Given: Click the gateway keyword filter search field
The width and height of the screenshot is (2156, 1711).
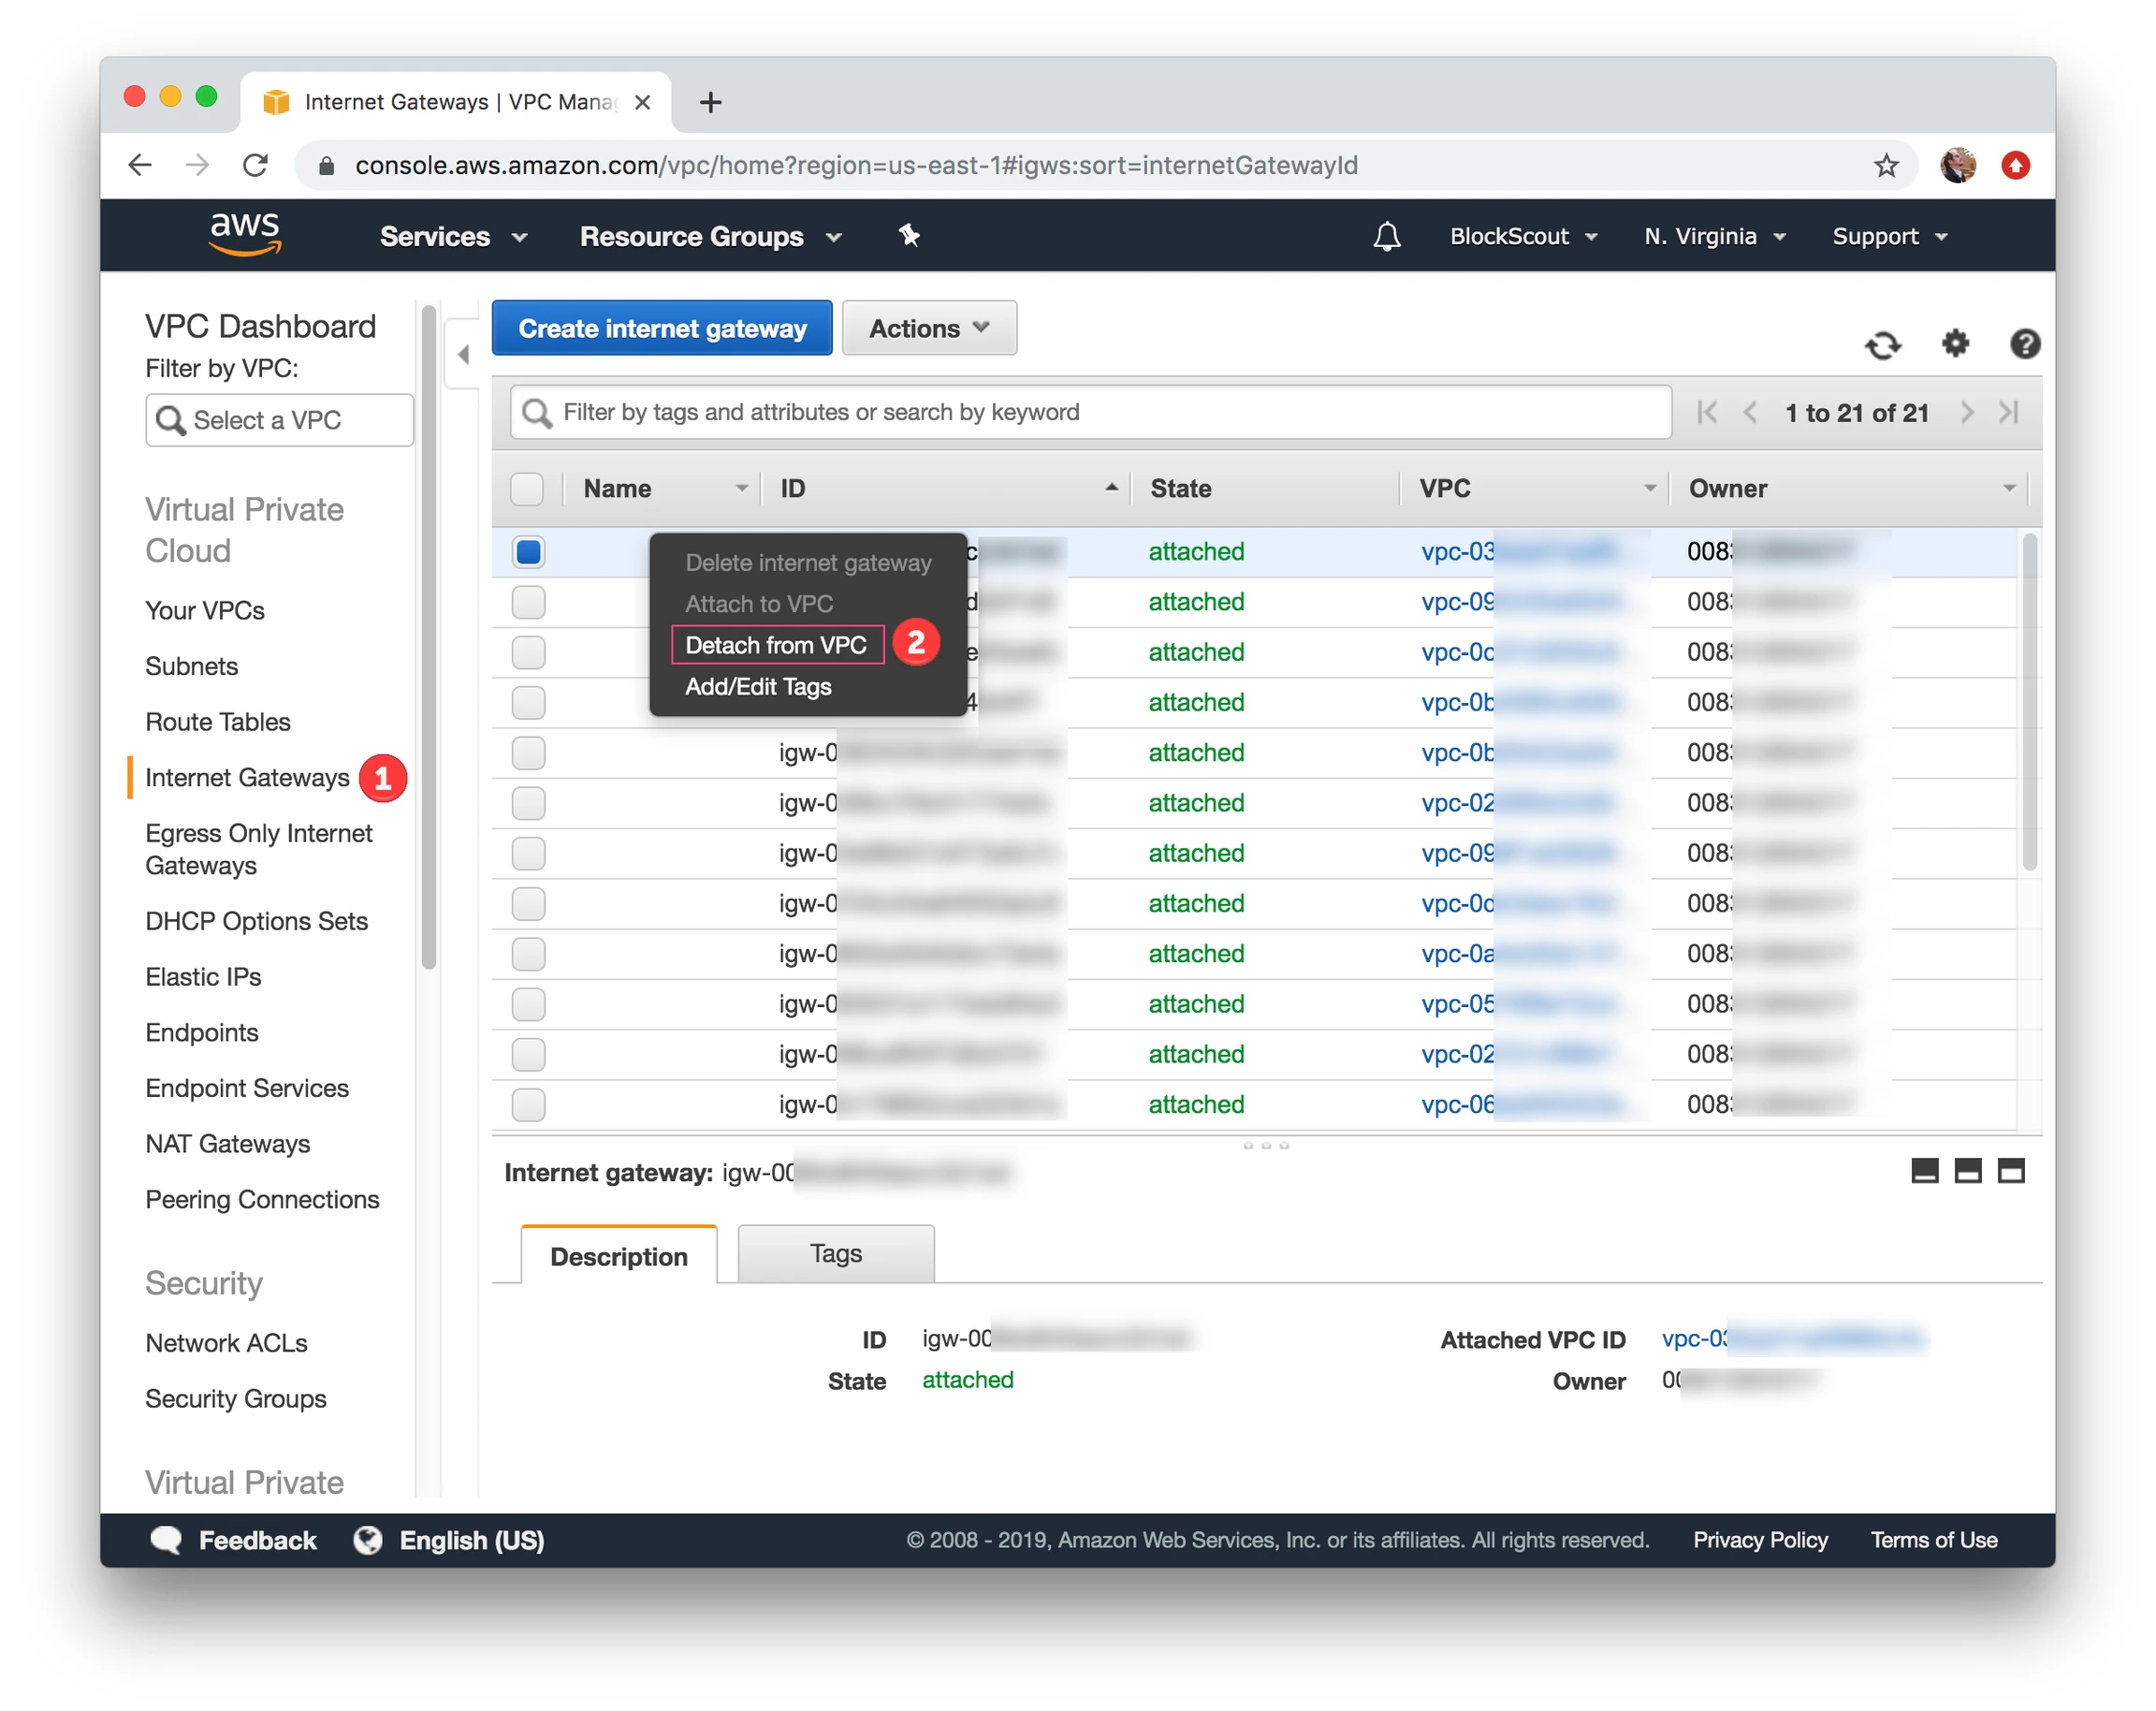Looking at the screenshot, I should click(x=1090, y=413).
